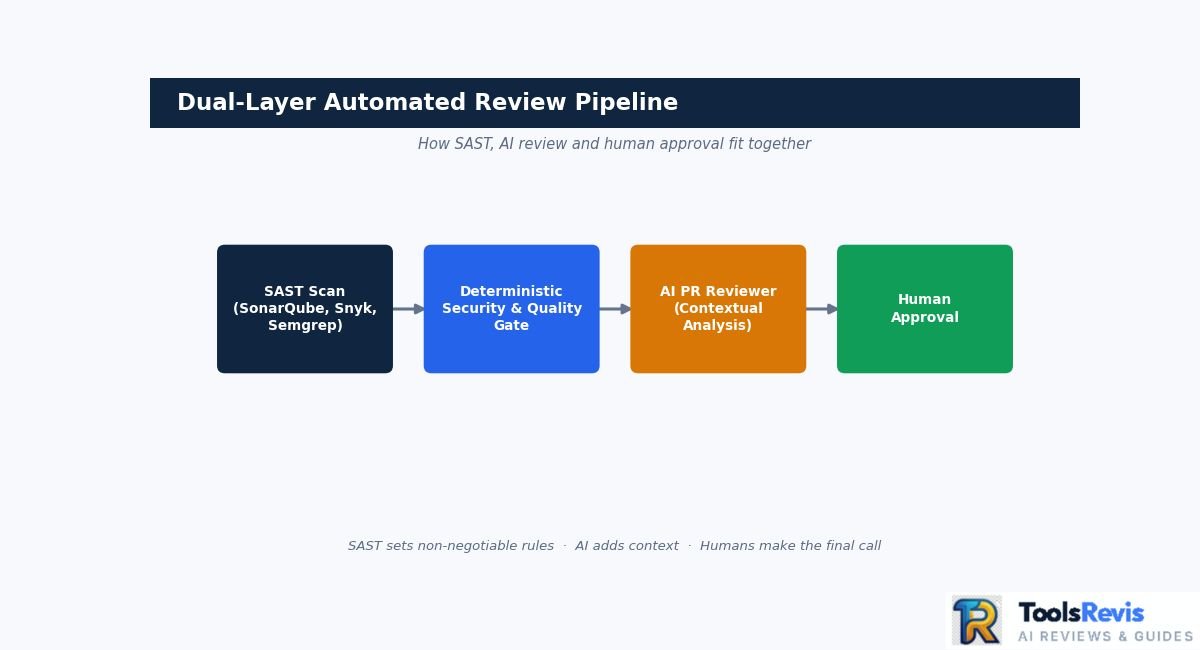Click the footer text 'SAST sets non-negotiable rules'

pos(451,546)
